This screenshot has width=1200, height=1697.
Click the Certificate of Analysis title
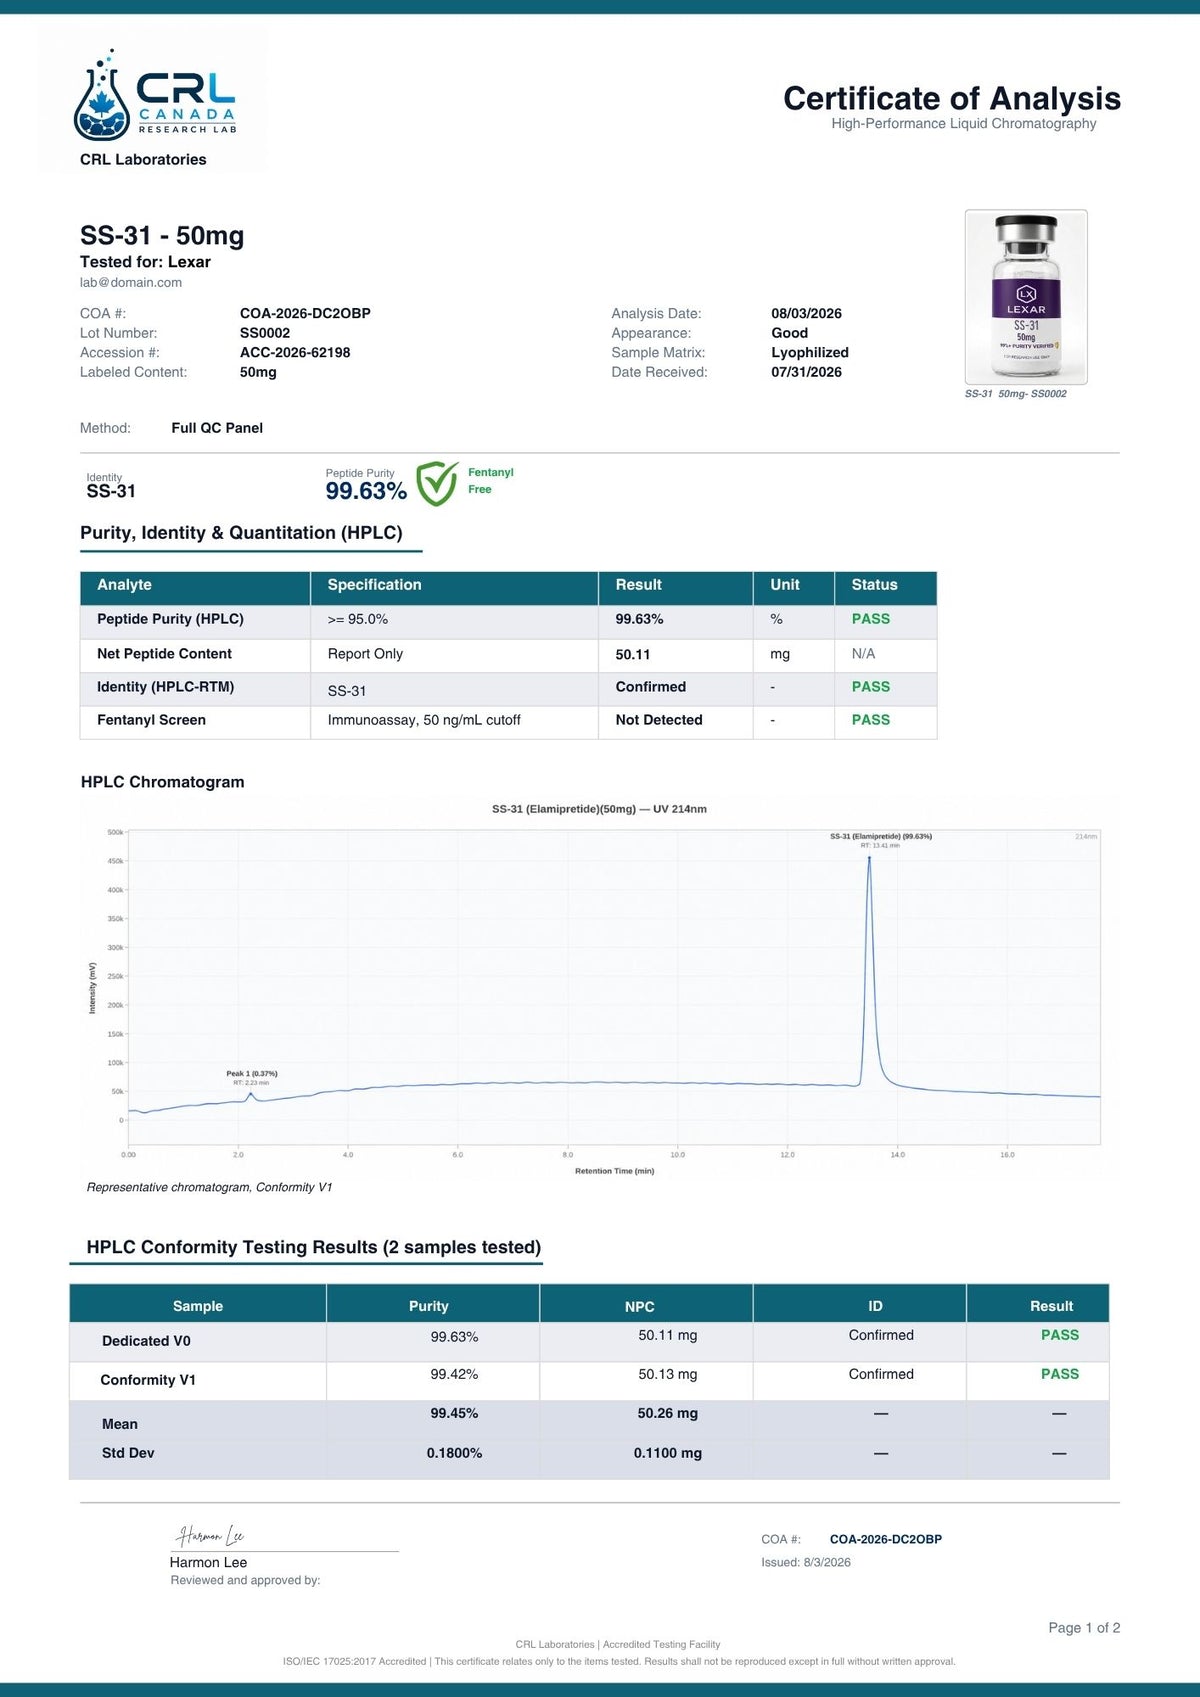coord(951,98)
